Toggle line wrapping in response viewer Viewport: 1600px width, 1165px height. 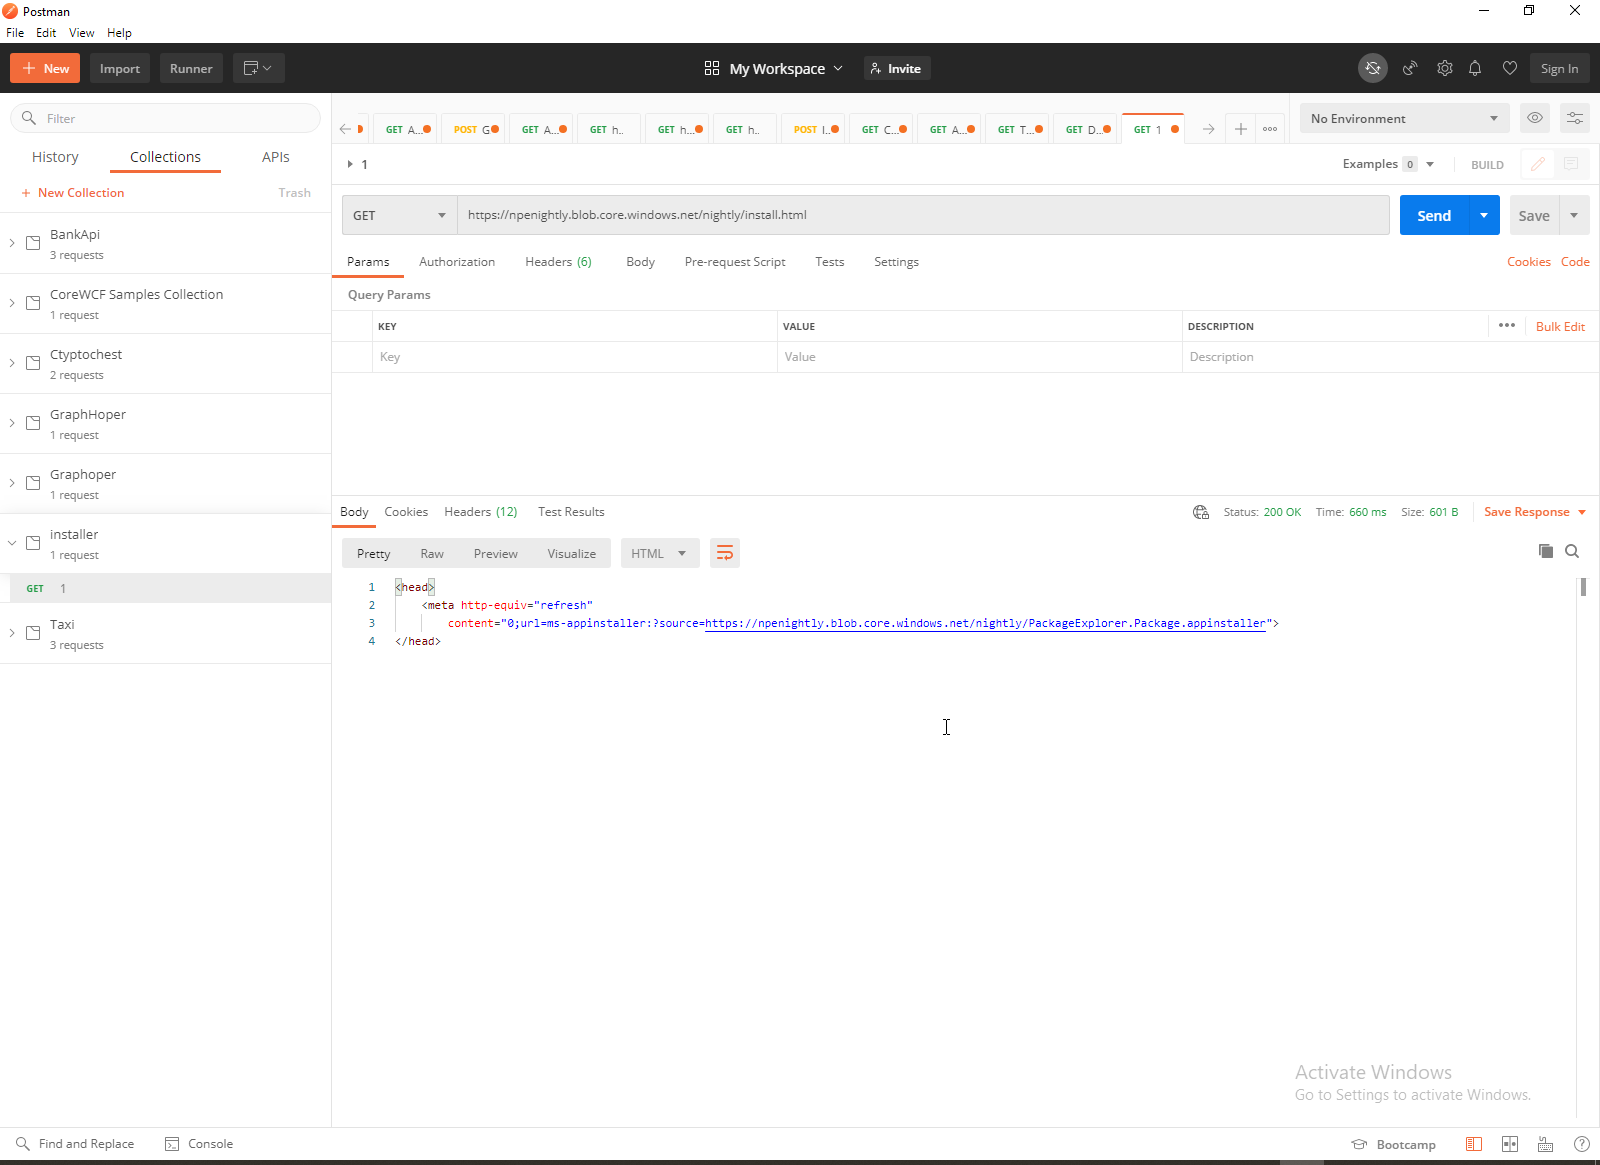point(725,553)
